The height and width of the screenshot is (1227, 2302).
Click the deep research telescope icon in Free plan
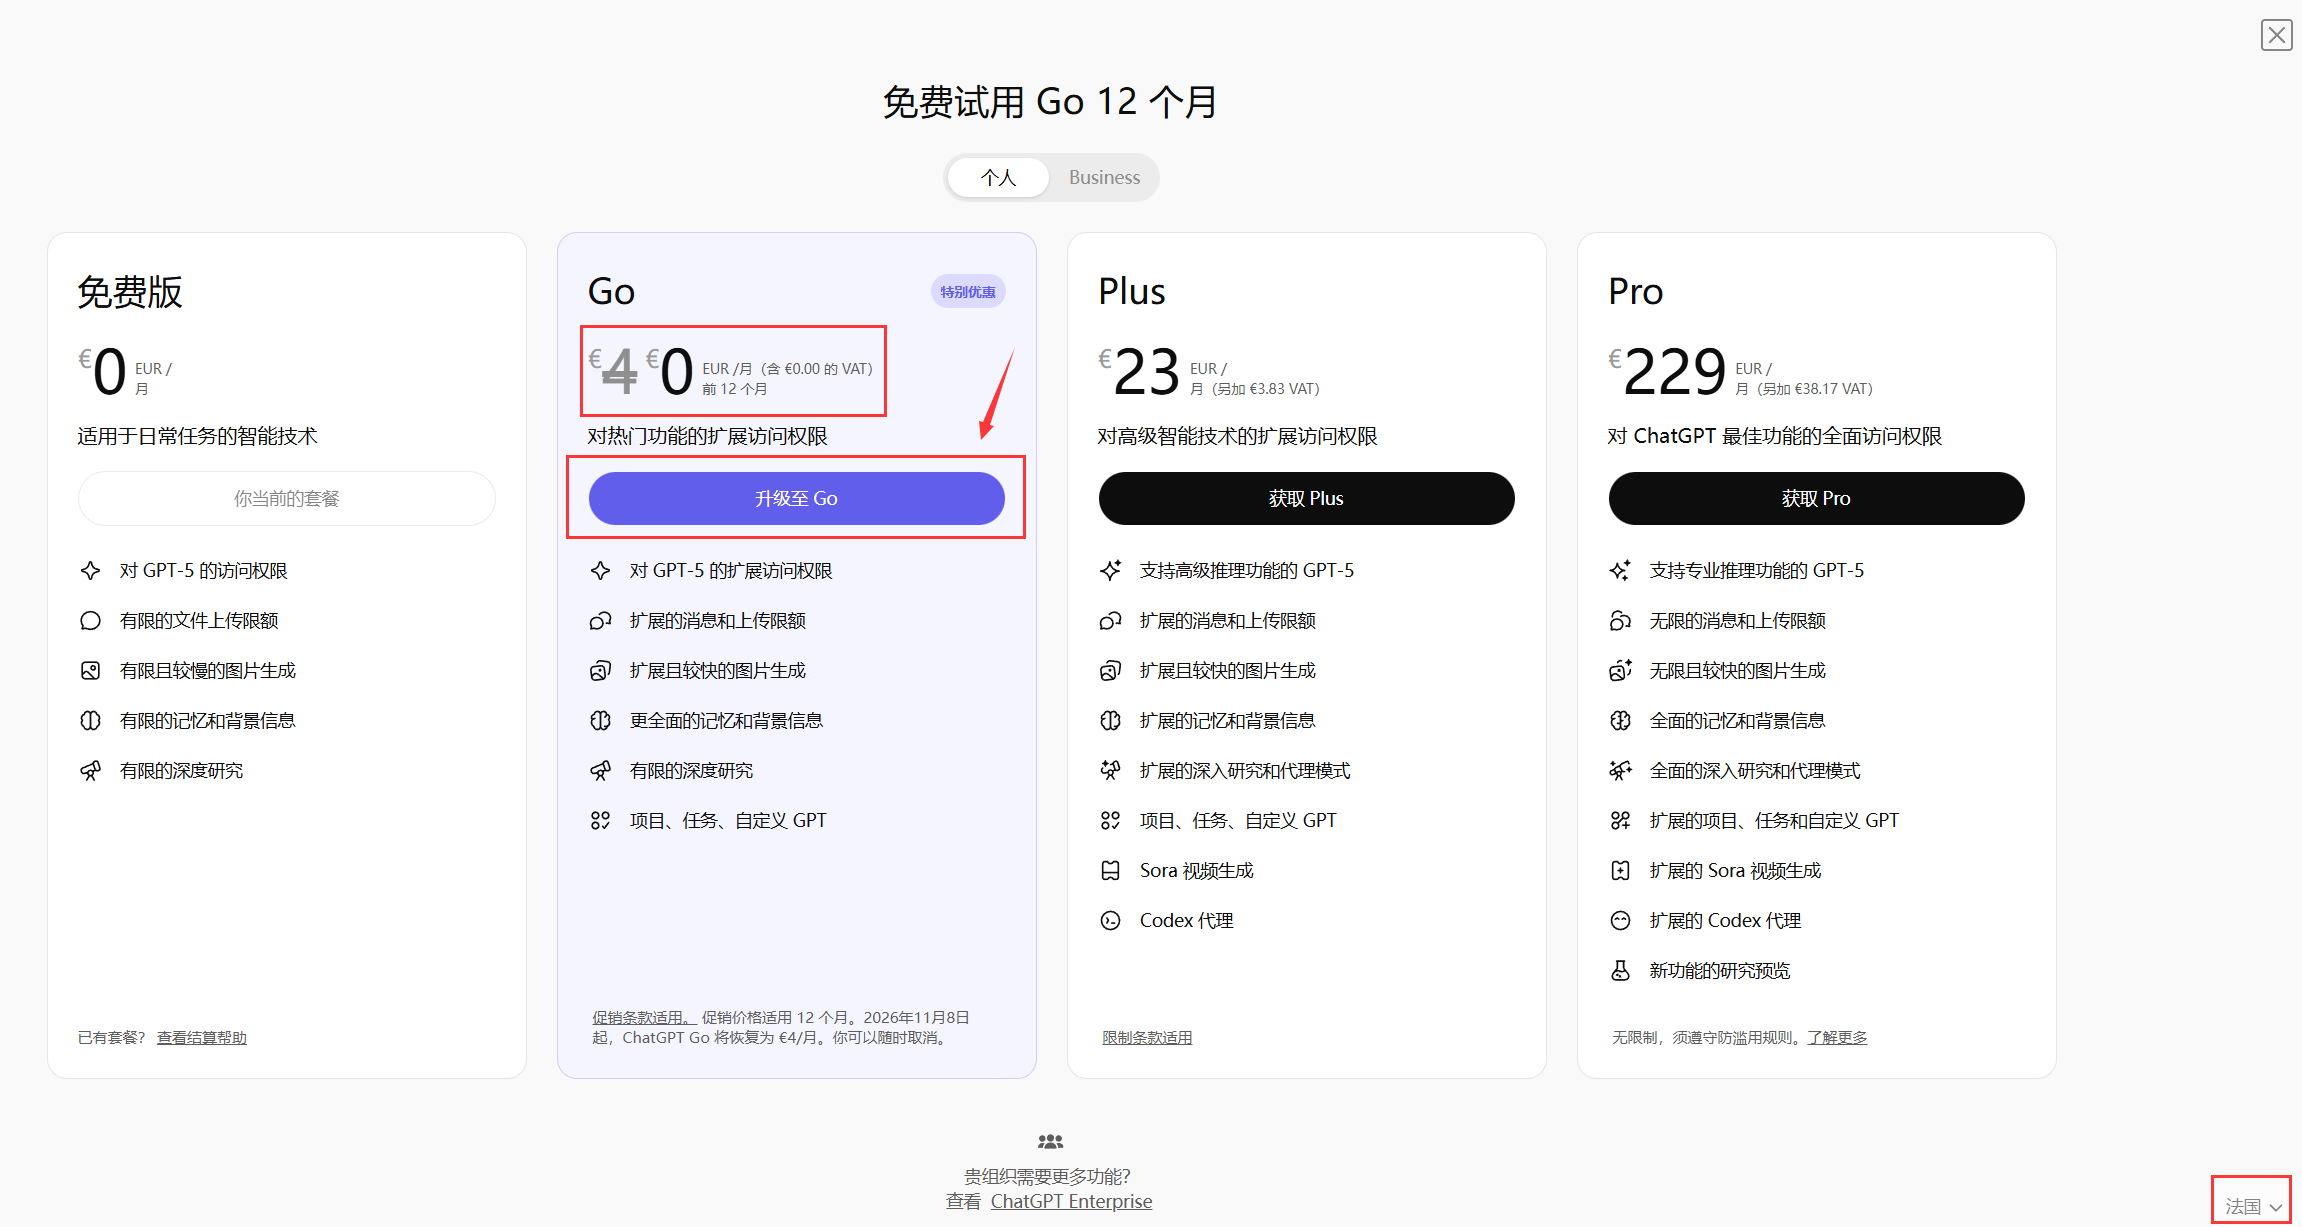click(90, 771)
